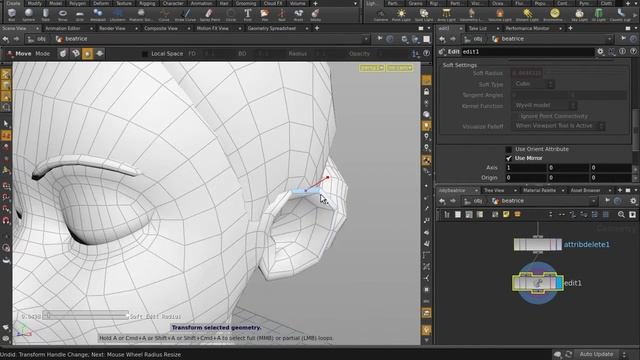Toggle sticky note icon in network toolbar

(x=506, y=215)
